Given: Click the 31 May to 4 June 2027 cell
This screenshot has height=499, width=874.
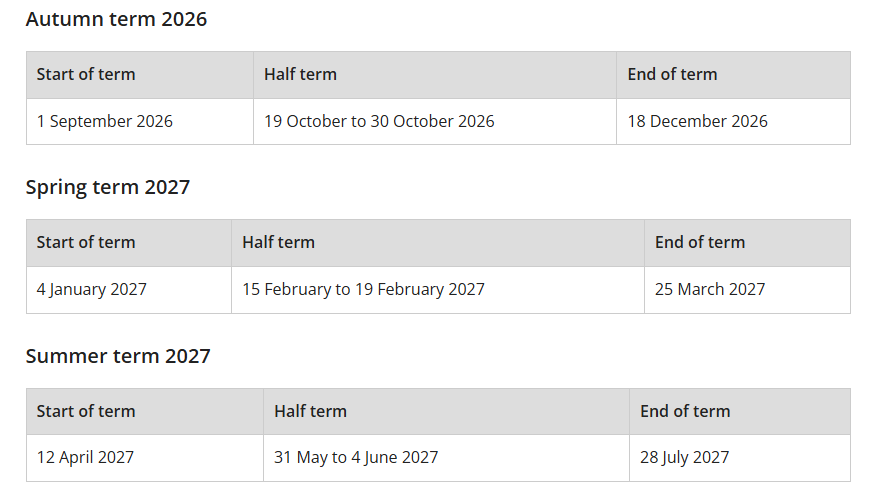Looking at the screenshot, I should 356,457.
